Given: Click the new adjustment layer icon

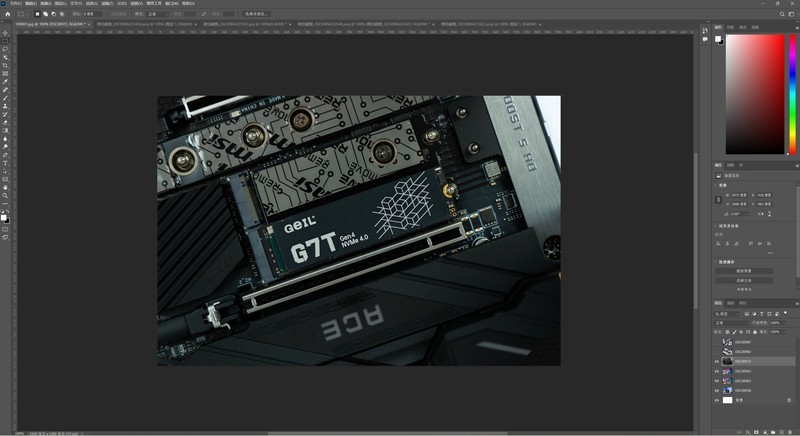Looking at the screenshot, I should point(765,432).
